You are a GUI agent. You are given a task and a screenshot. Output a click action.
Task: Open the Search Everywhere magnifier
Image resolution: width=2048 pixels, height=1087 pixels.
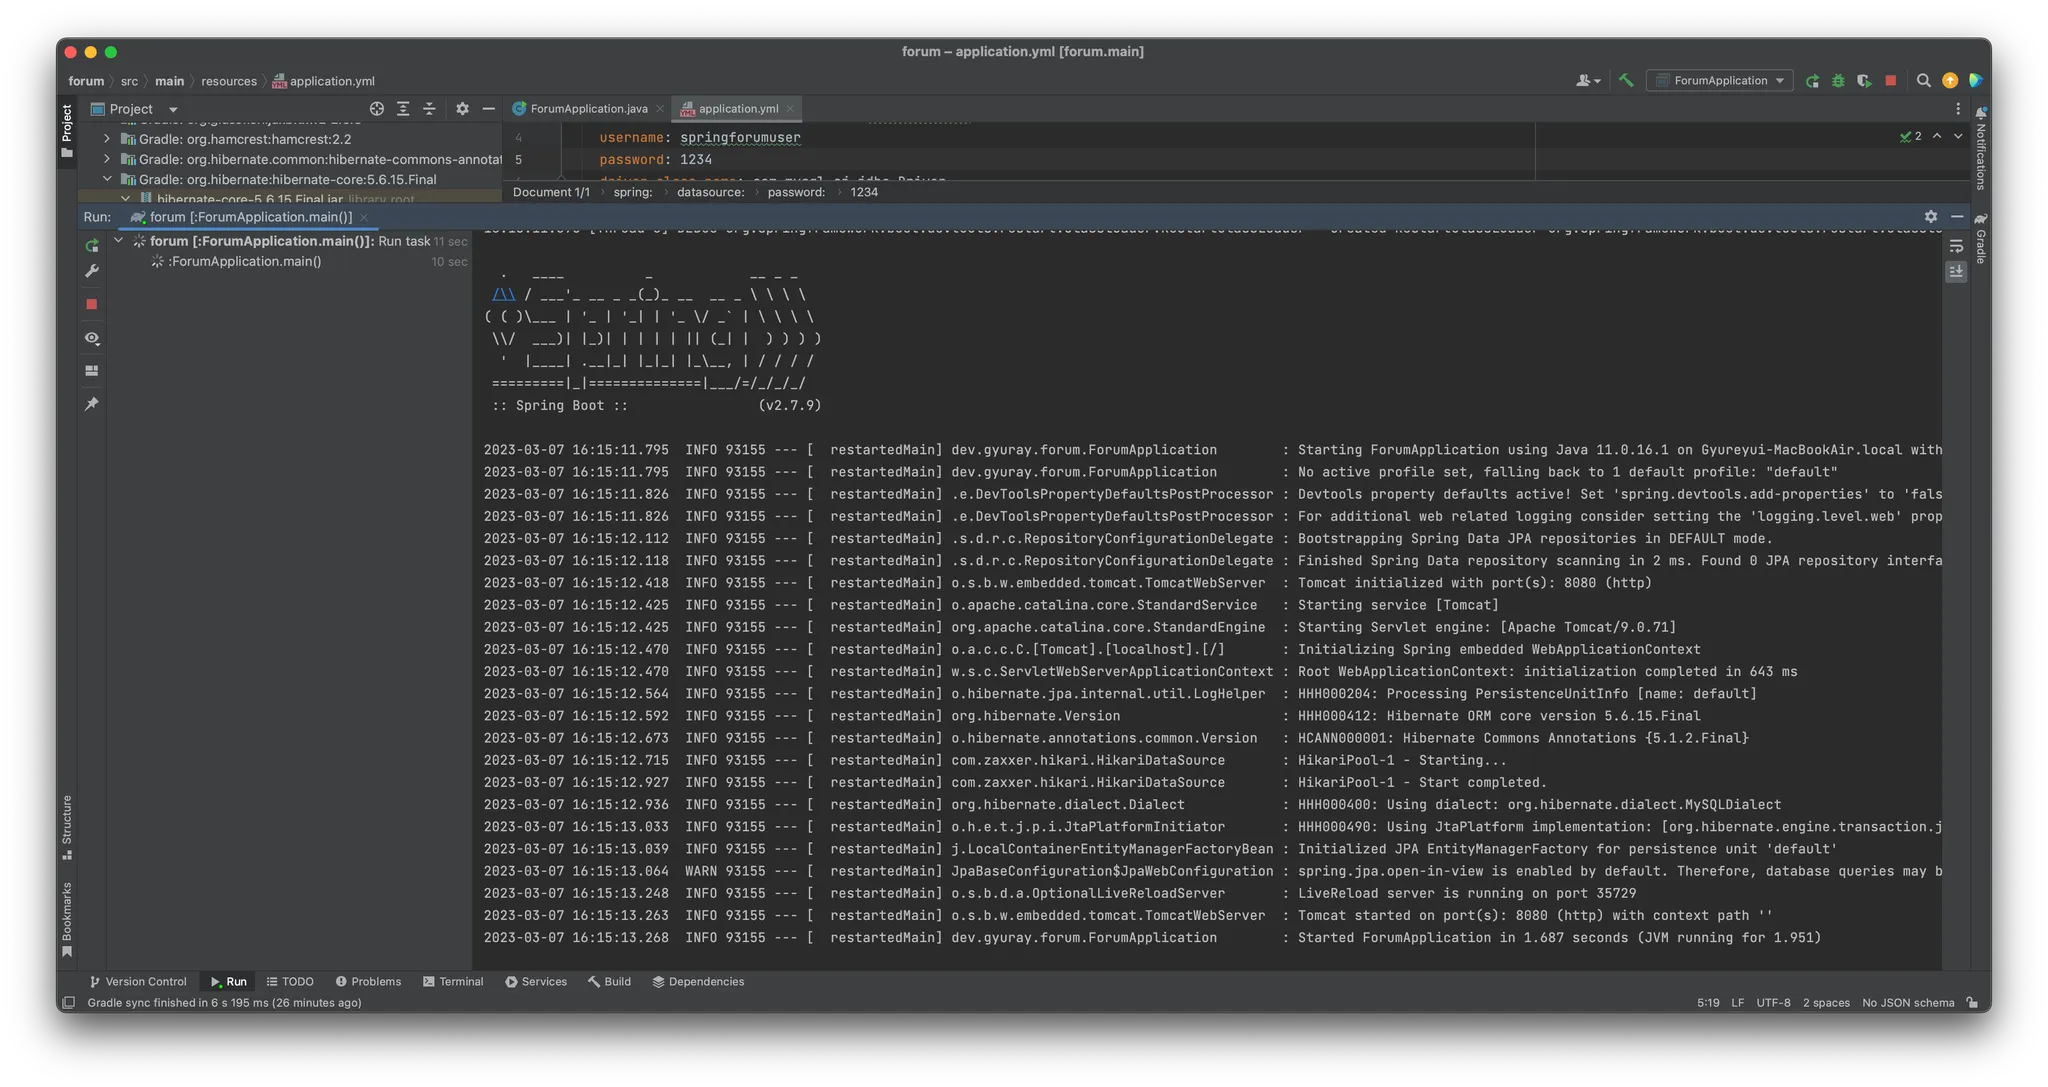coord(1923,81)
